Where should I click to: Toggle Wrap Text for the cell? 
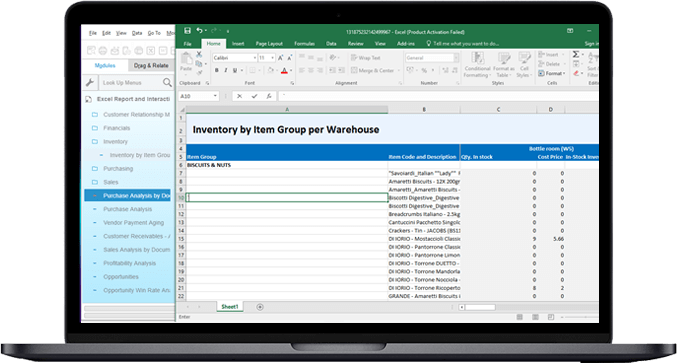pos(365,57)
